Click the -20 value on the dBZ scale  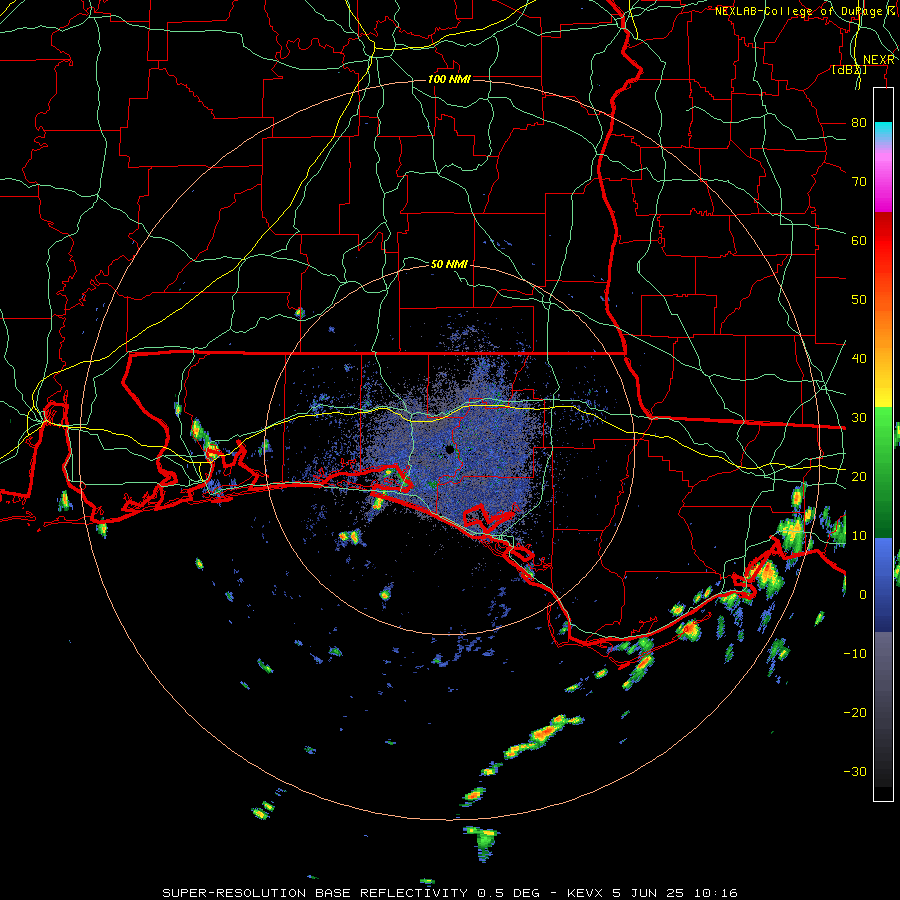tap(855, 712)
